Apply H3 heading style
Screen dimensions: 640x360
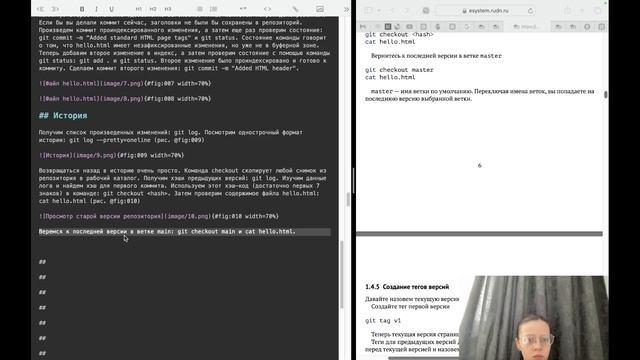[168, 9]
